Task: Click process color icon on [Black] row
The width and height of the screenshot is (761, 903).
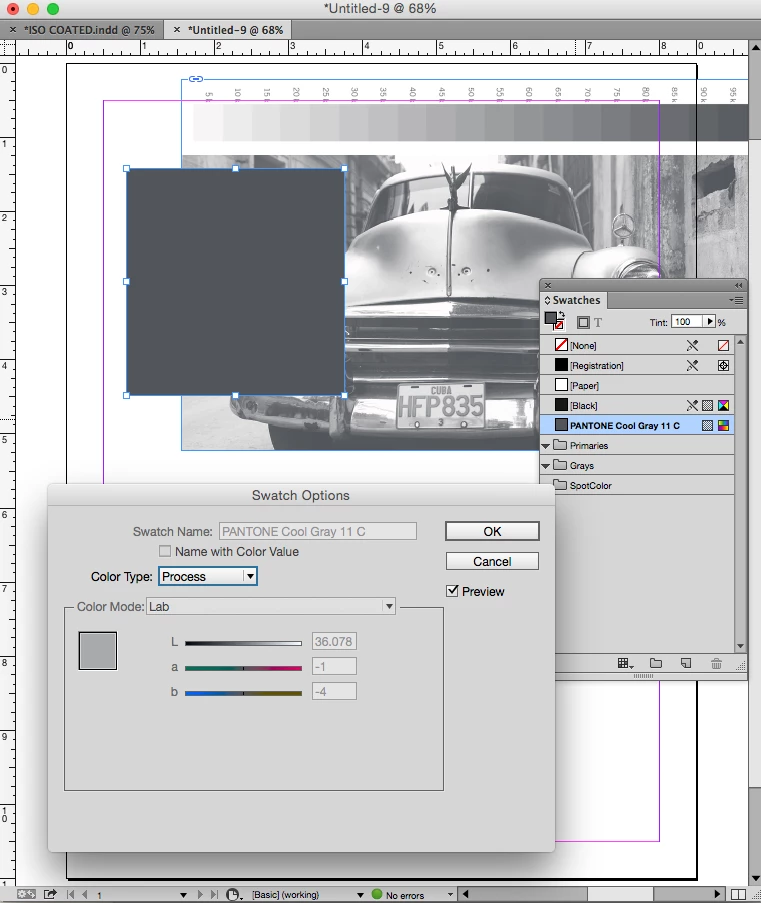Action: click(707, 405)
